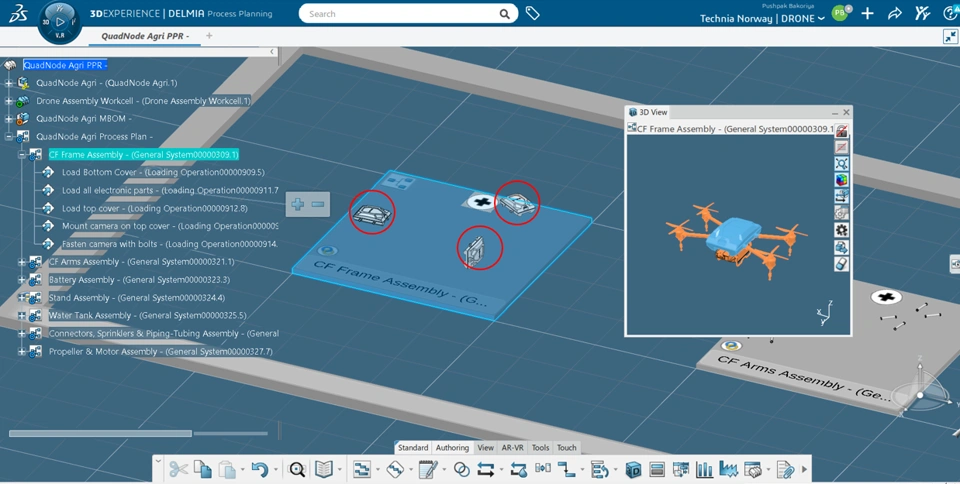
Task: Collapse the CF Frame Assembly tree node
Action: click(x=21, y=155)
